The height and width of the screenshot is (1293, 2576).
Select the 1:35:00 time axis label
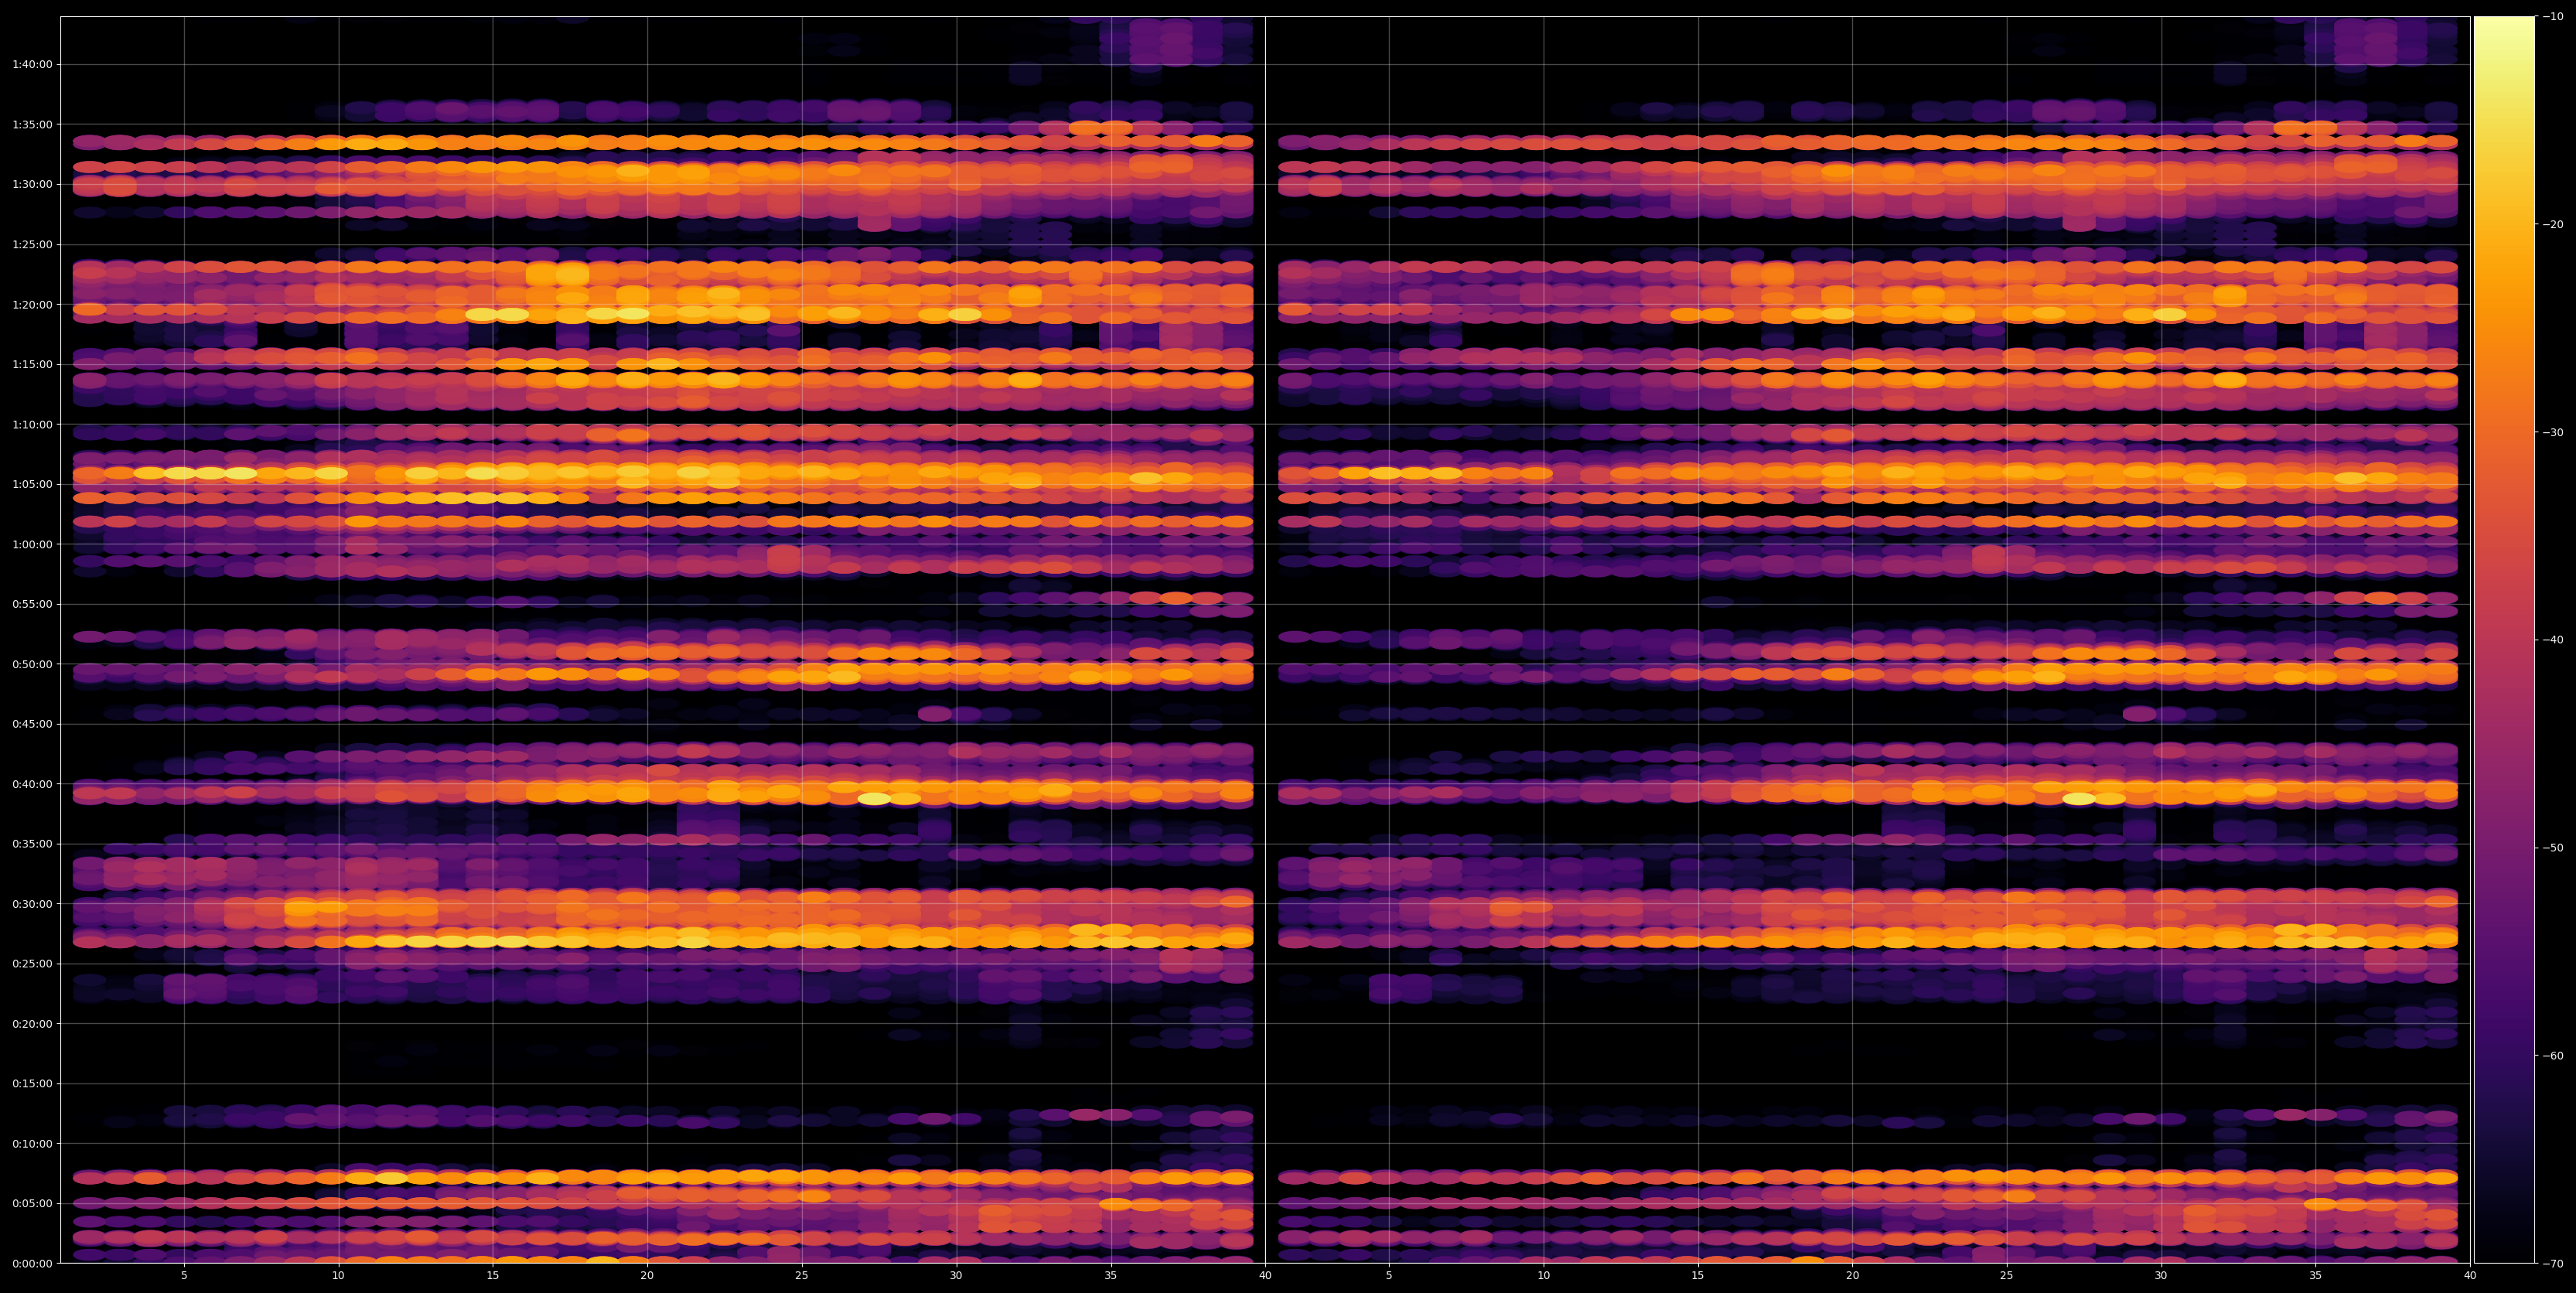pos(32,124)
